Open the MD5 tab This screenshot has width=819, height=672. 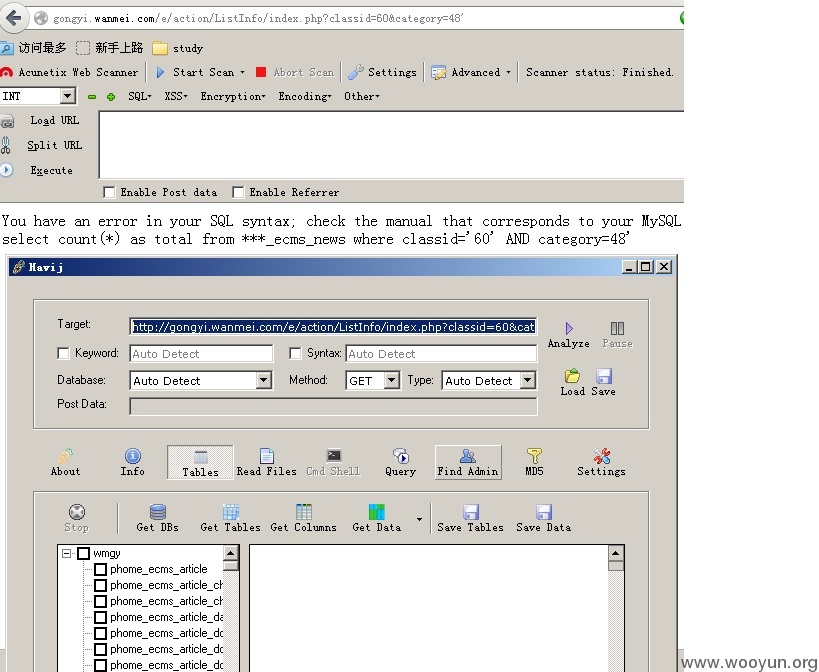click(534, 463)
